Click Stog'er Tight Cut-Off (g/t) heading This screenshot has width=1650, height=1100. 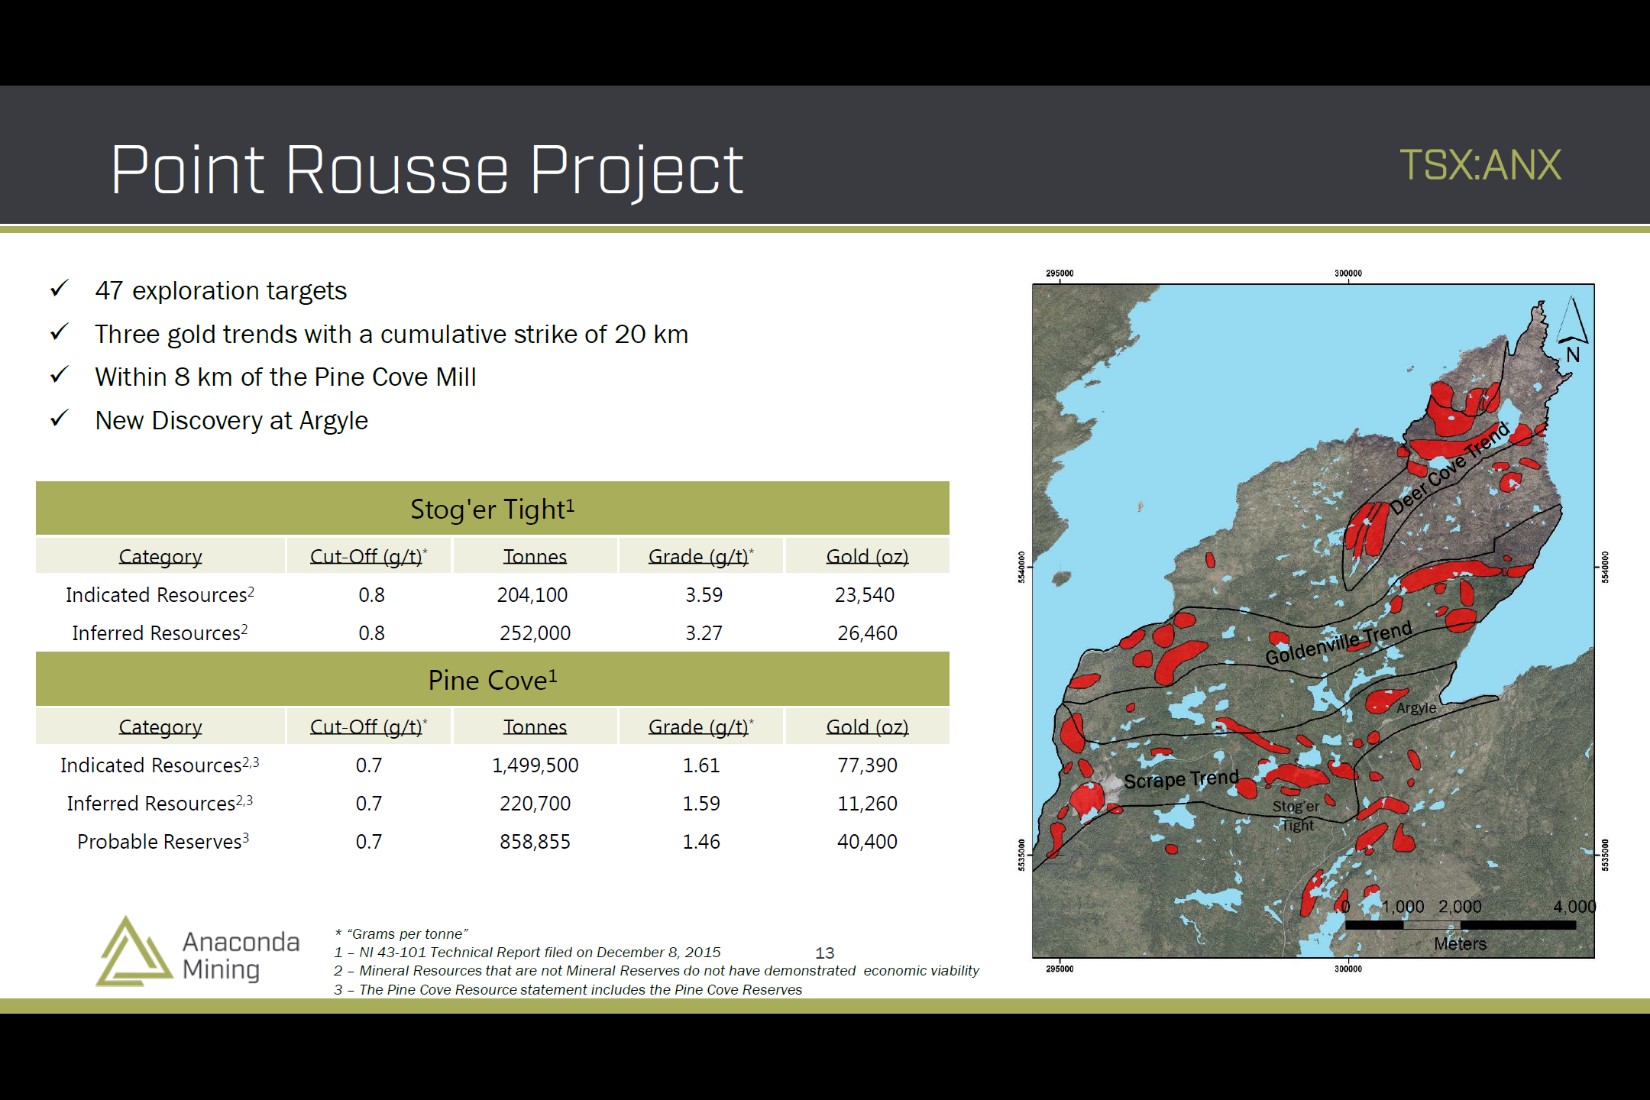pos(368,556)
